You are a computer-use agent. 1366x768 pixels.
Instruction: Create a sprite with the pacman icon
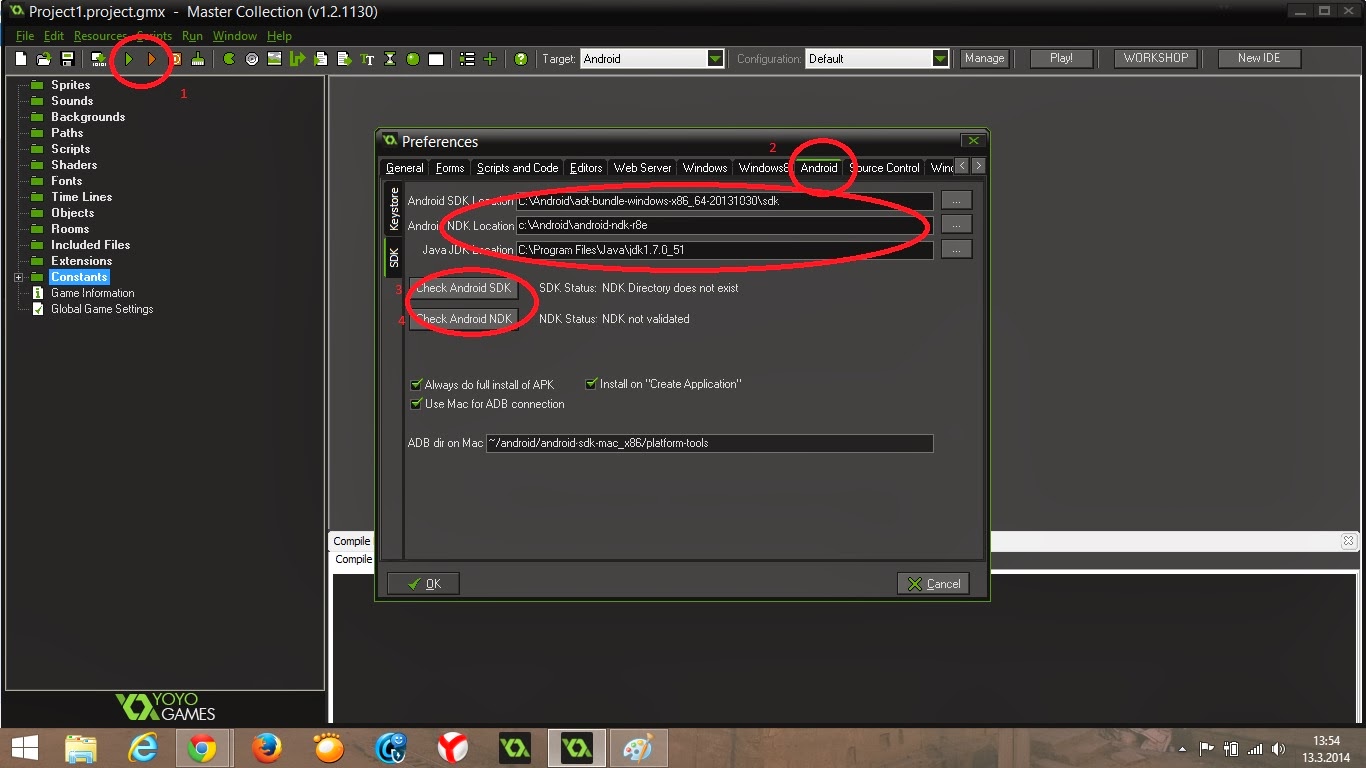[x=229, y=59]
